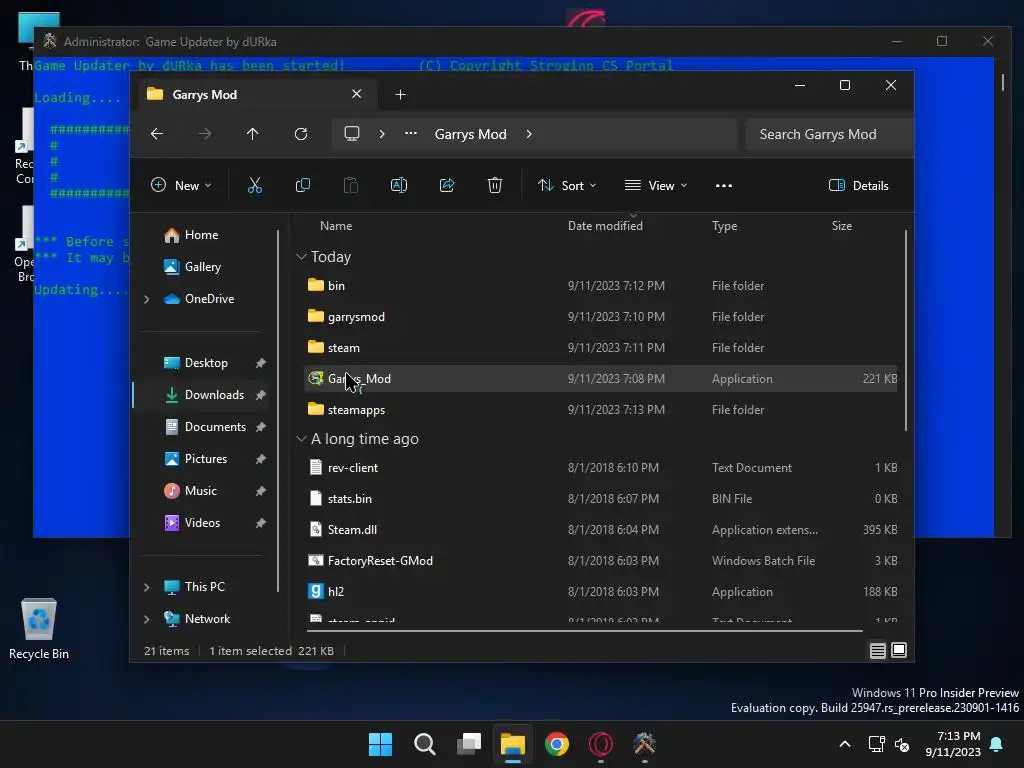1024x768 pixels.
Task: Click the network tray icon
Action: tap(876, 744)
